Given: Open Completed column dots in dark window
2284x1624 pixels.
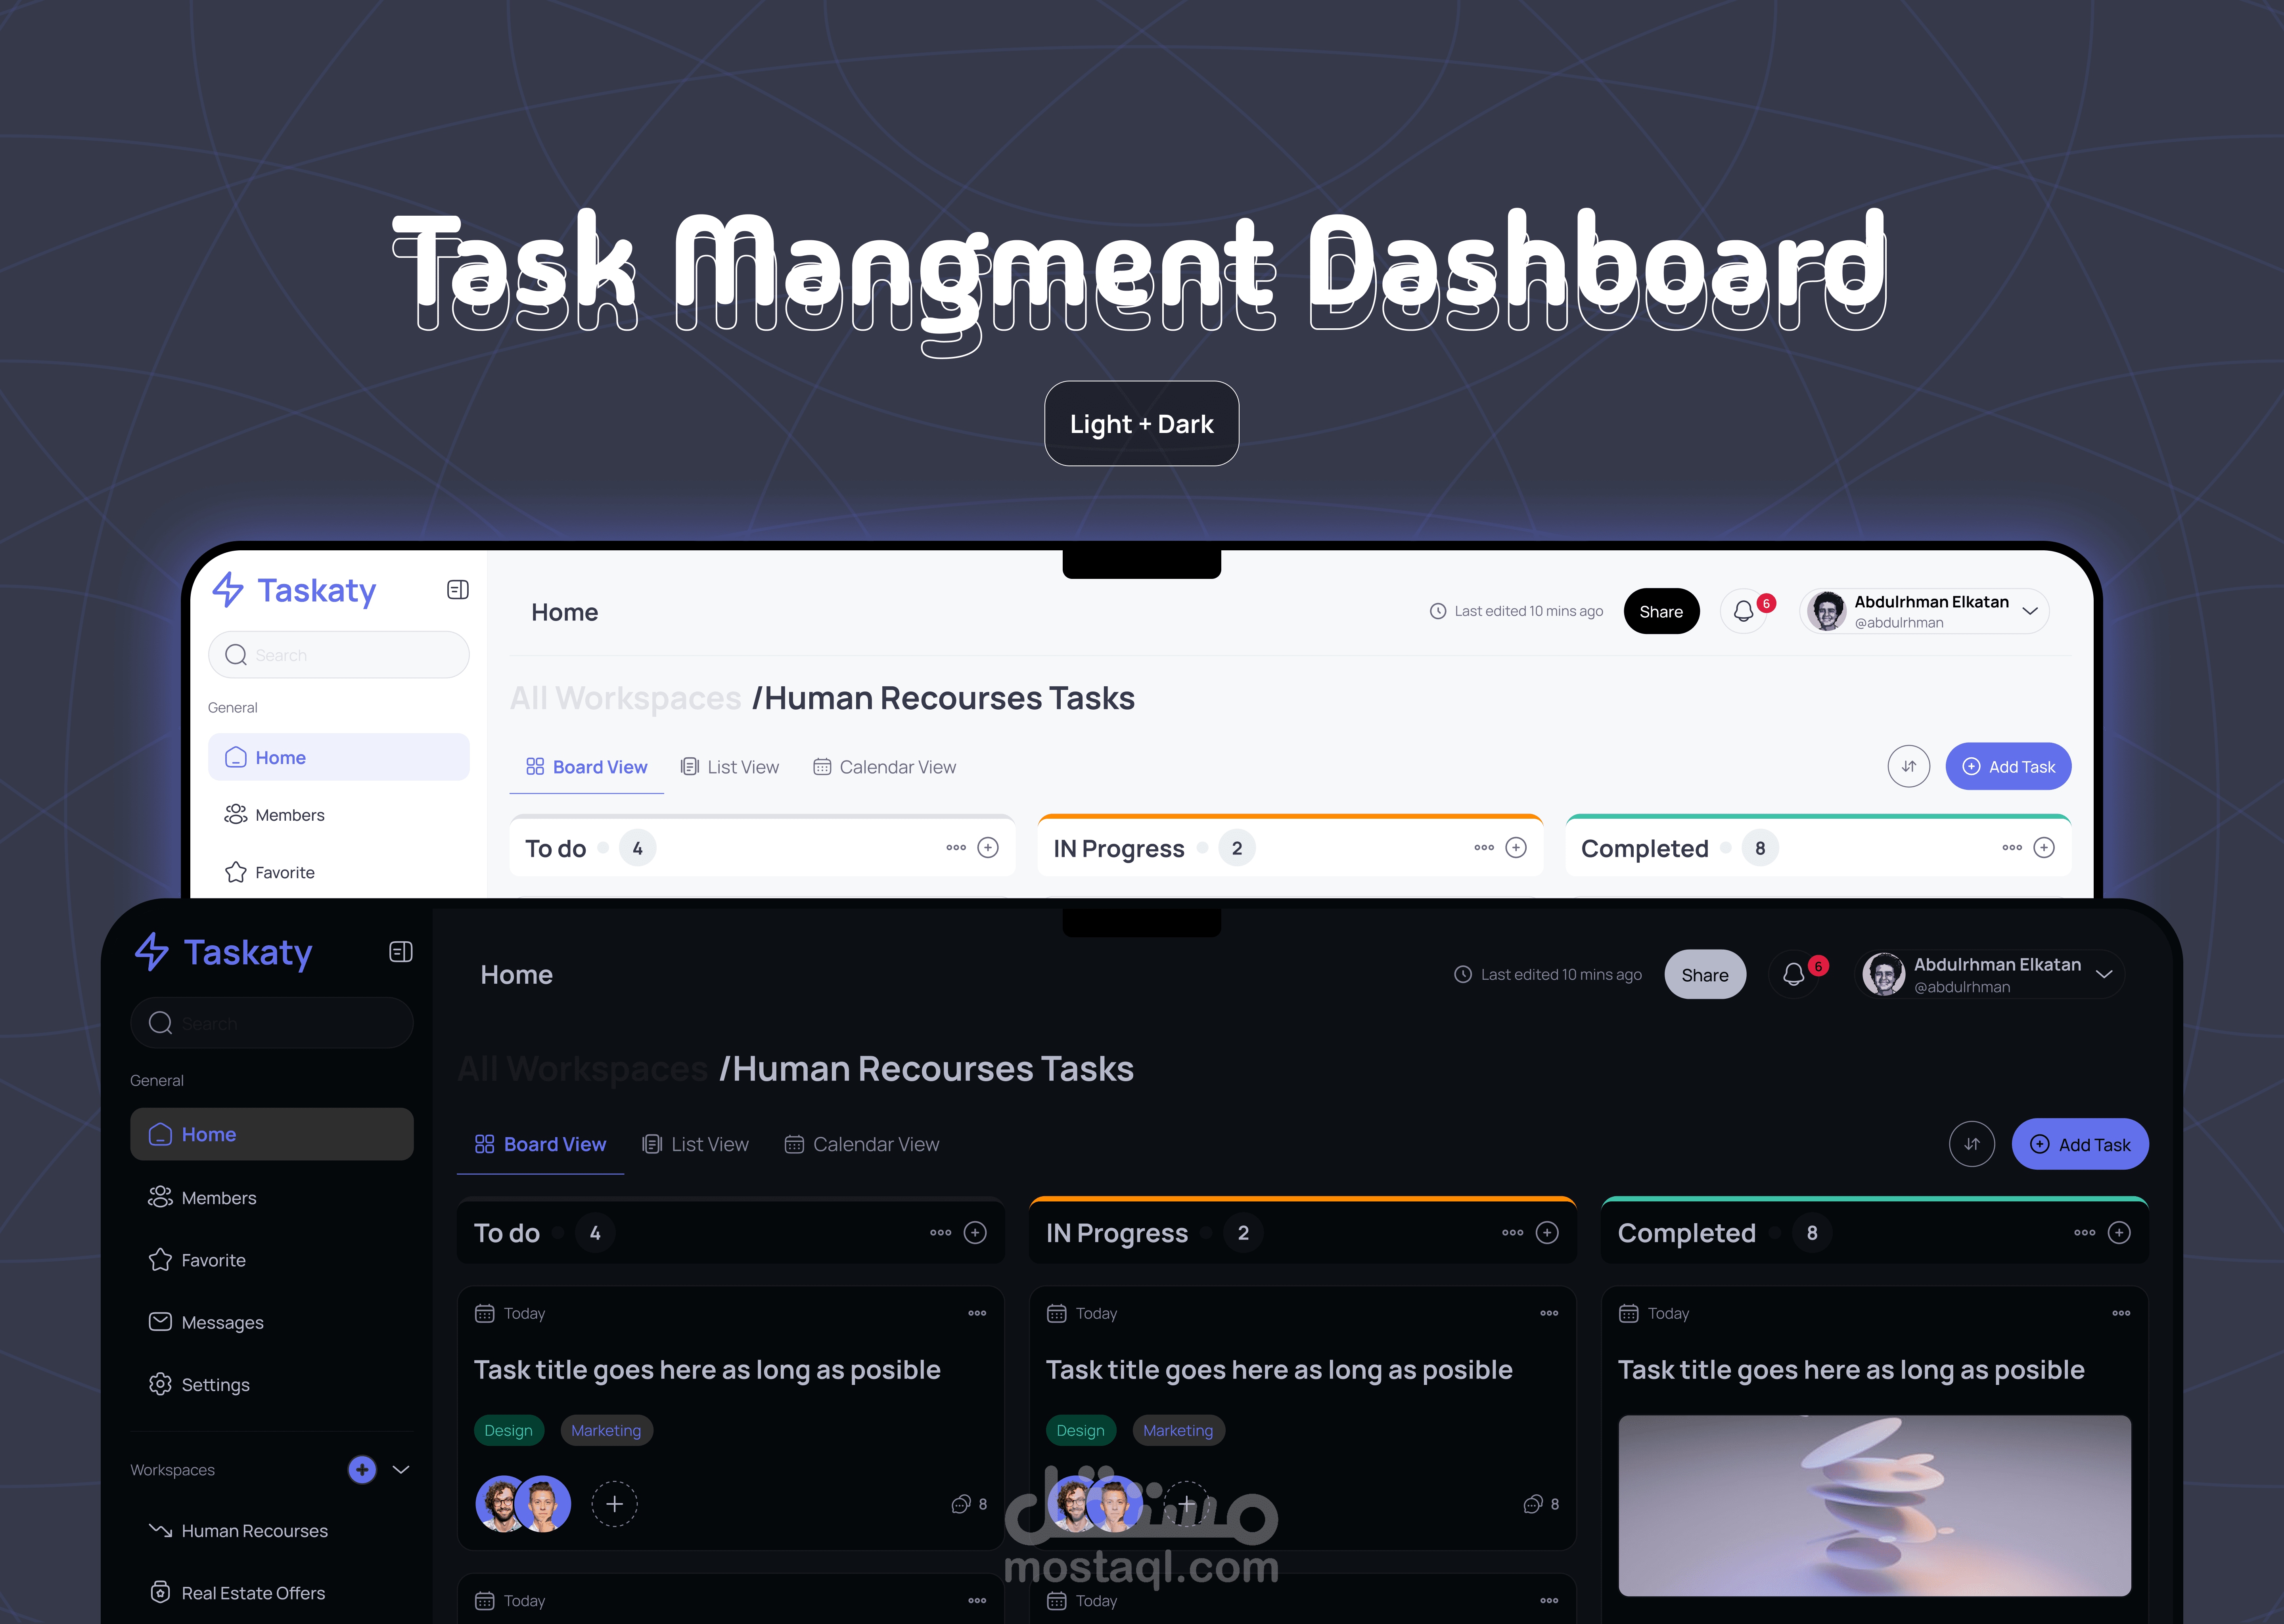Looking at the screenshot, I should pos(2084,1233).
